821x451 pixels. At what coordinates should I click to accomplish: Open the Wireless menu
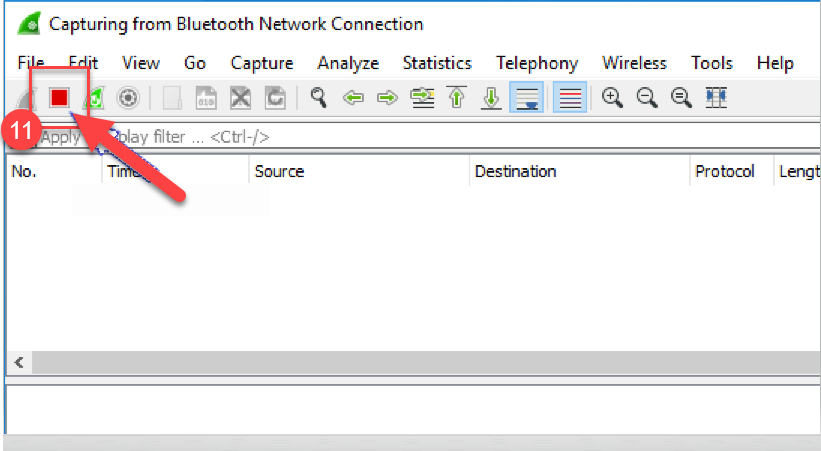[635, 63]
